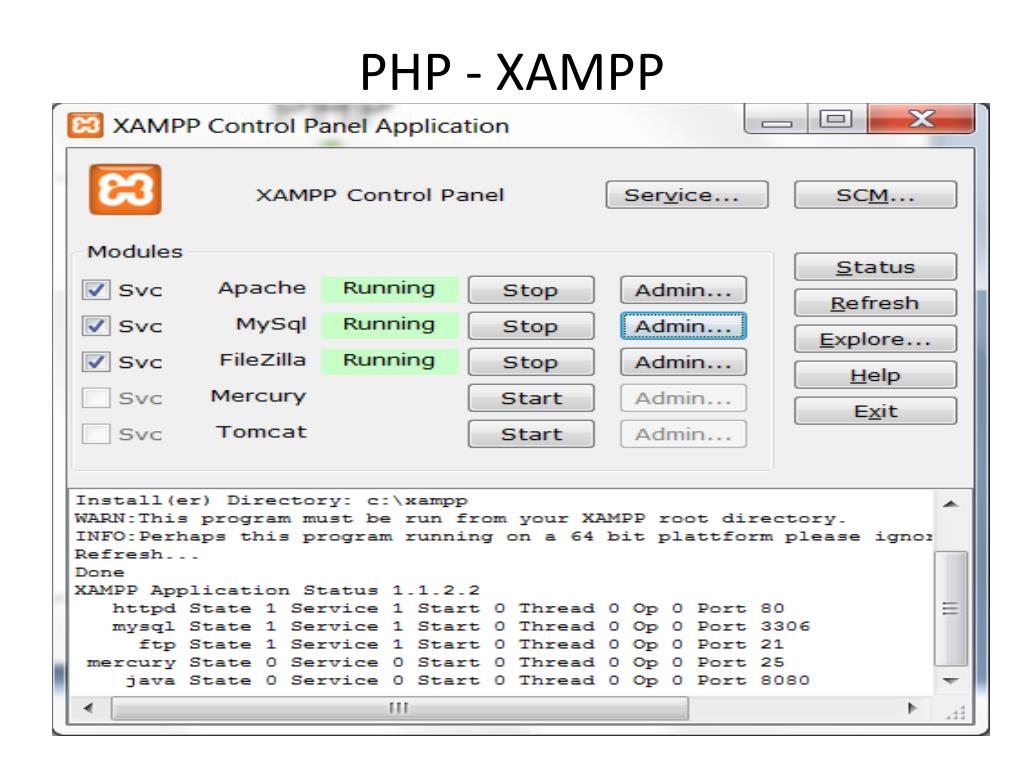Viewport: 1024px width, 768px height.
Task: Uncheck the Apache Svc checkbox
Action: tap(96, 289)
